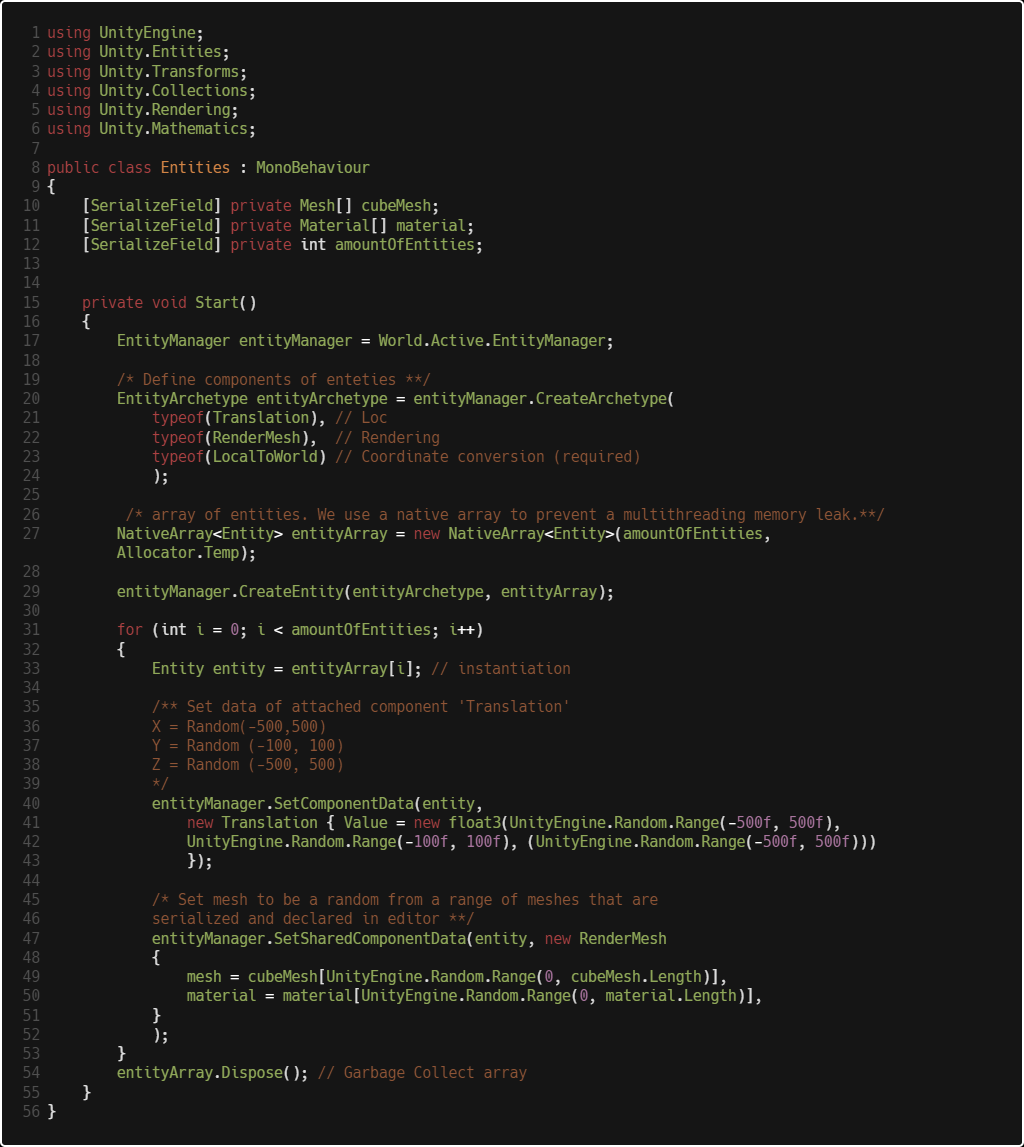
Task: Click 'material = material[' assignment line
Action: coord(474,996)
